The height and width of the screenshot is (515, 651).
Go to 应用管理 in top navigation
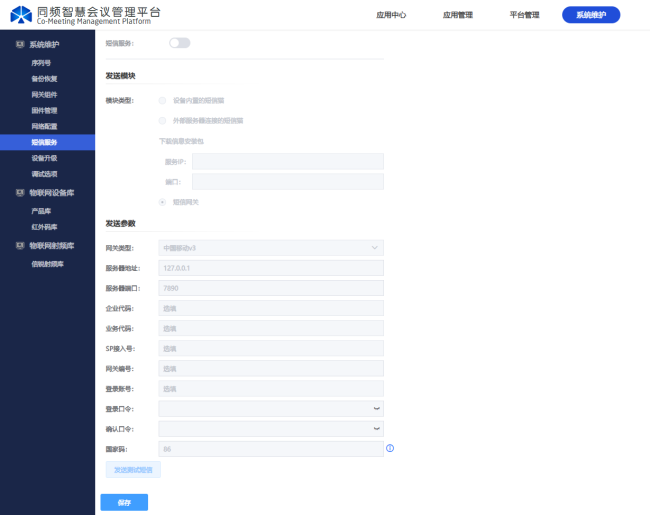(x=458, y=15)
